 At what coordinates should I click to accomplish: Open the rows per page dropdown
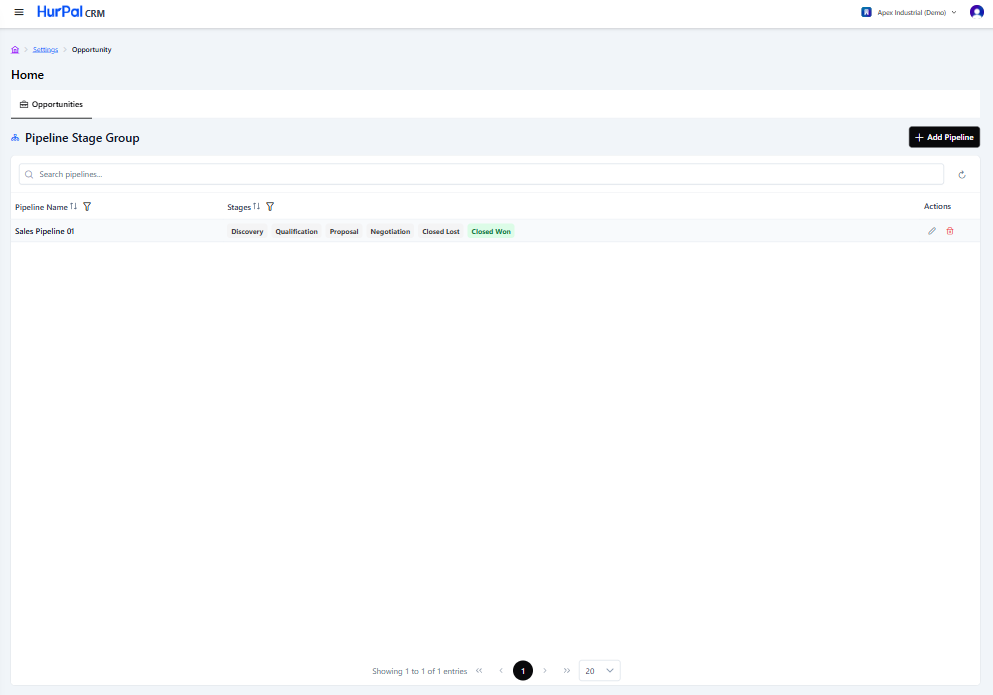[x=600, y=670]
